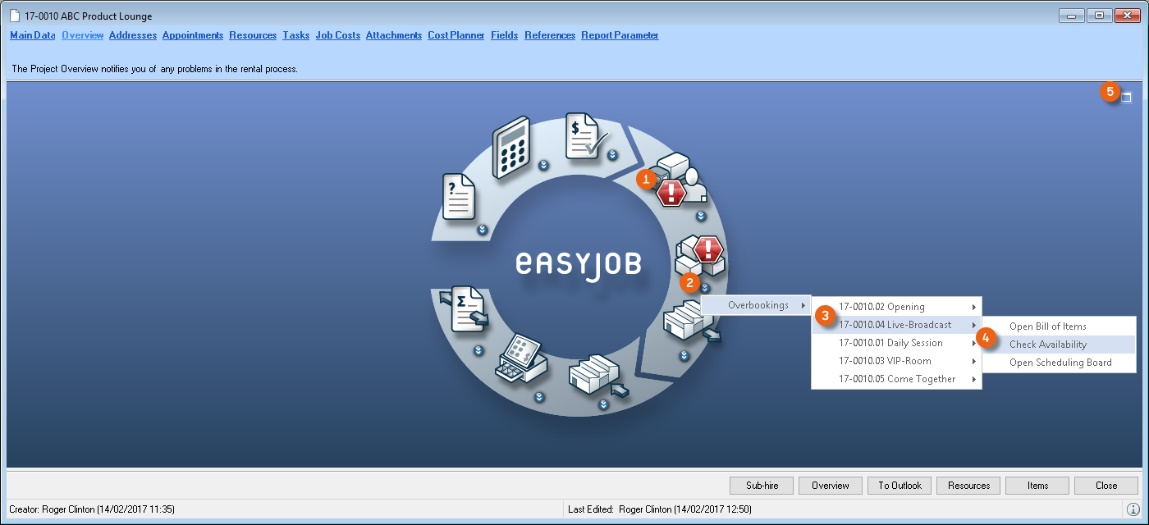Expand the dropdown arrow below the calculator icon
This screenshot has width=1149, height=525.
(x=542, y=166)
